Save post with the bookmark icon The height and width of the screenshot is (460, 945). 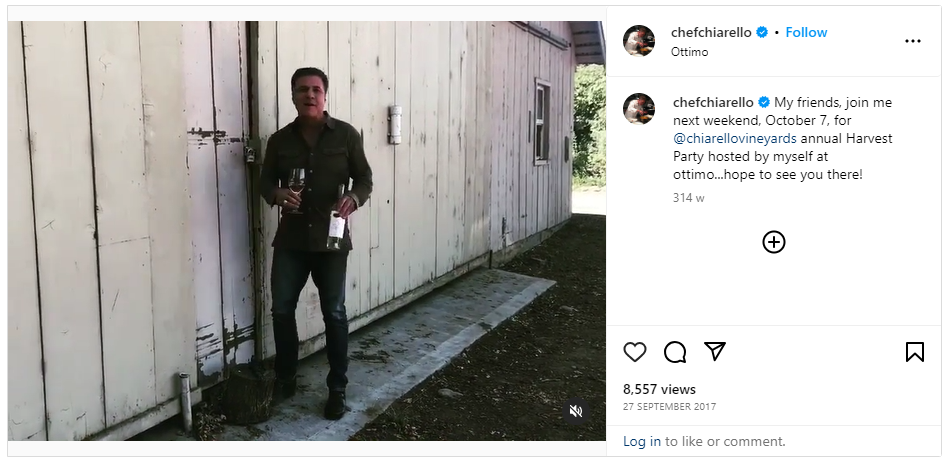914,351
